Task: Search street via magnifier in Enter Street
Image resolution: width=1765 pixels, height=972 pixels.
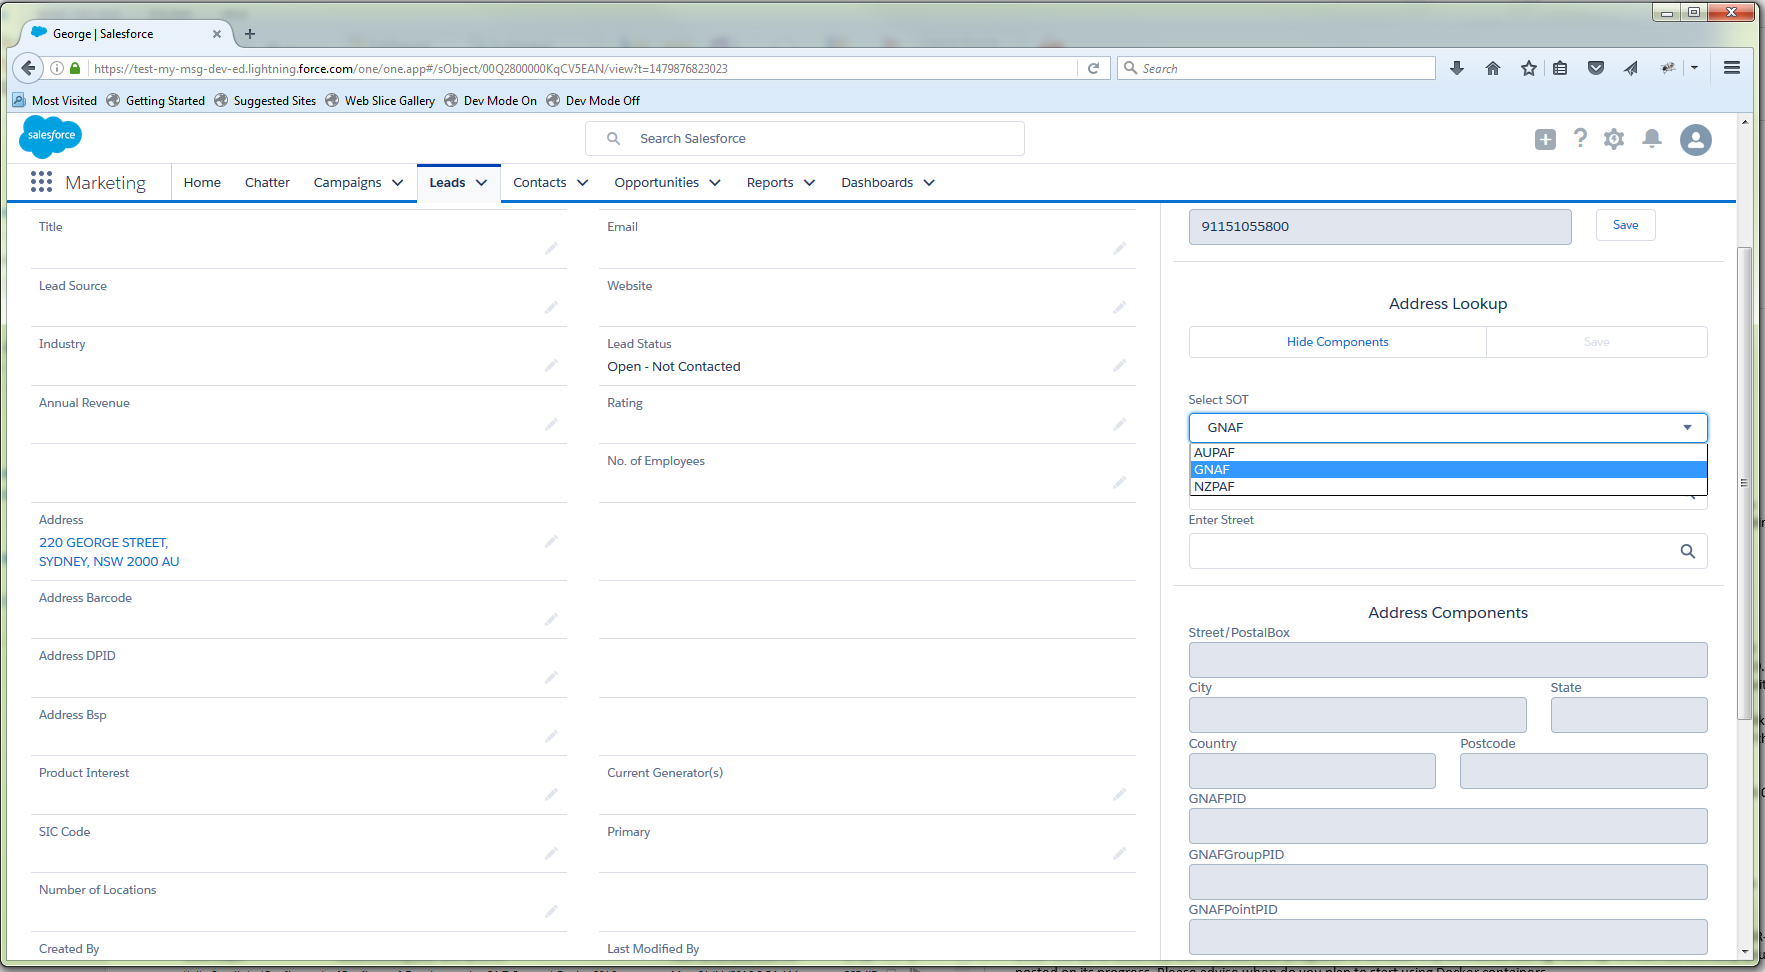Action: 1688,551
